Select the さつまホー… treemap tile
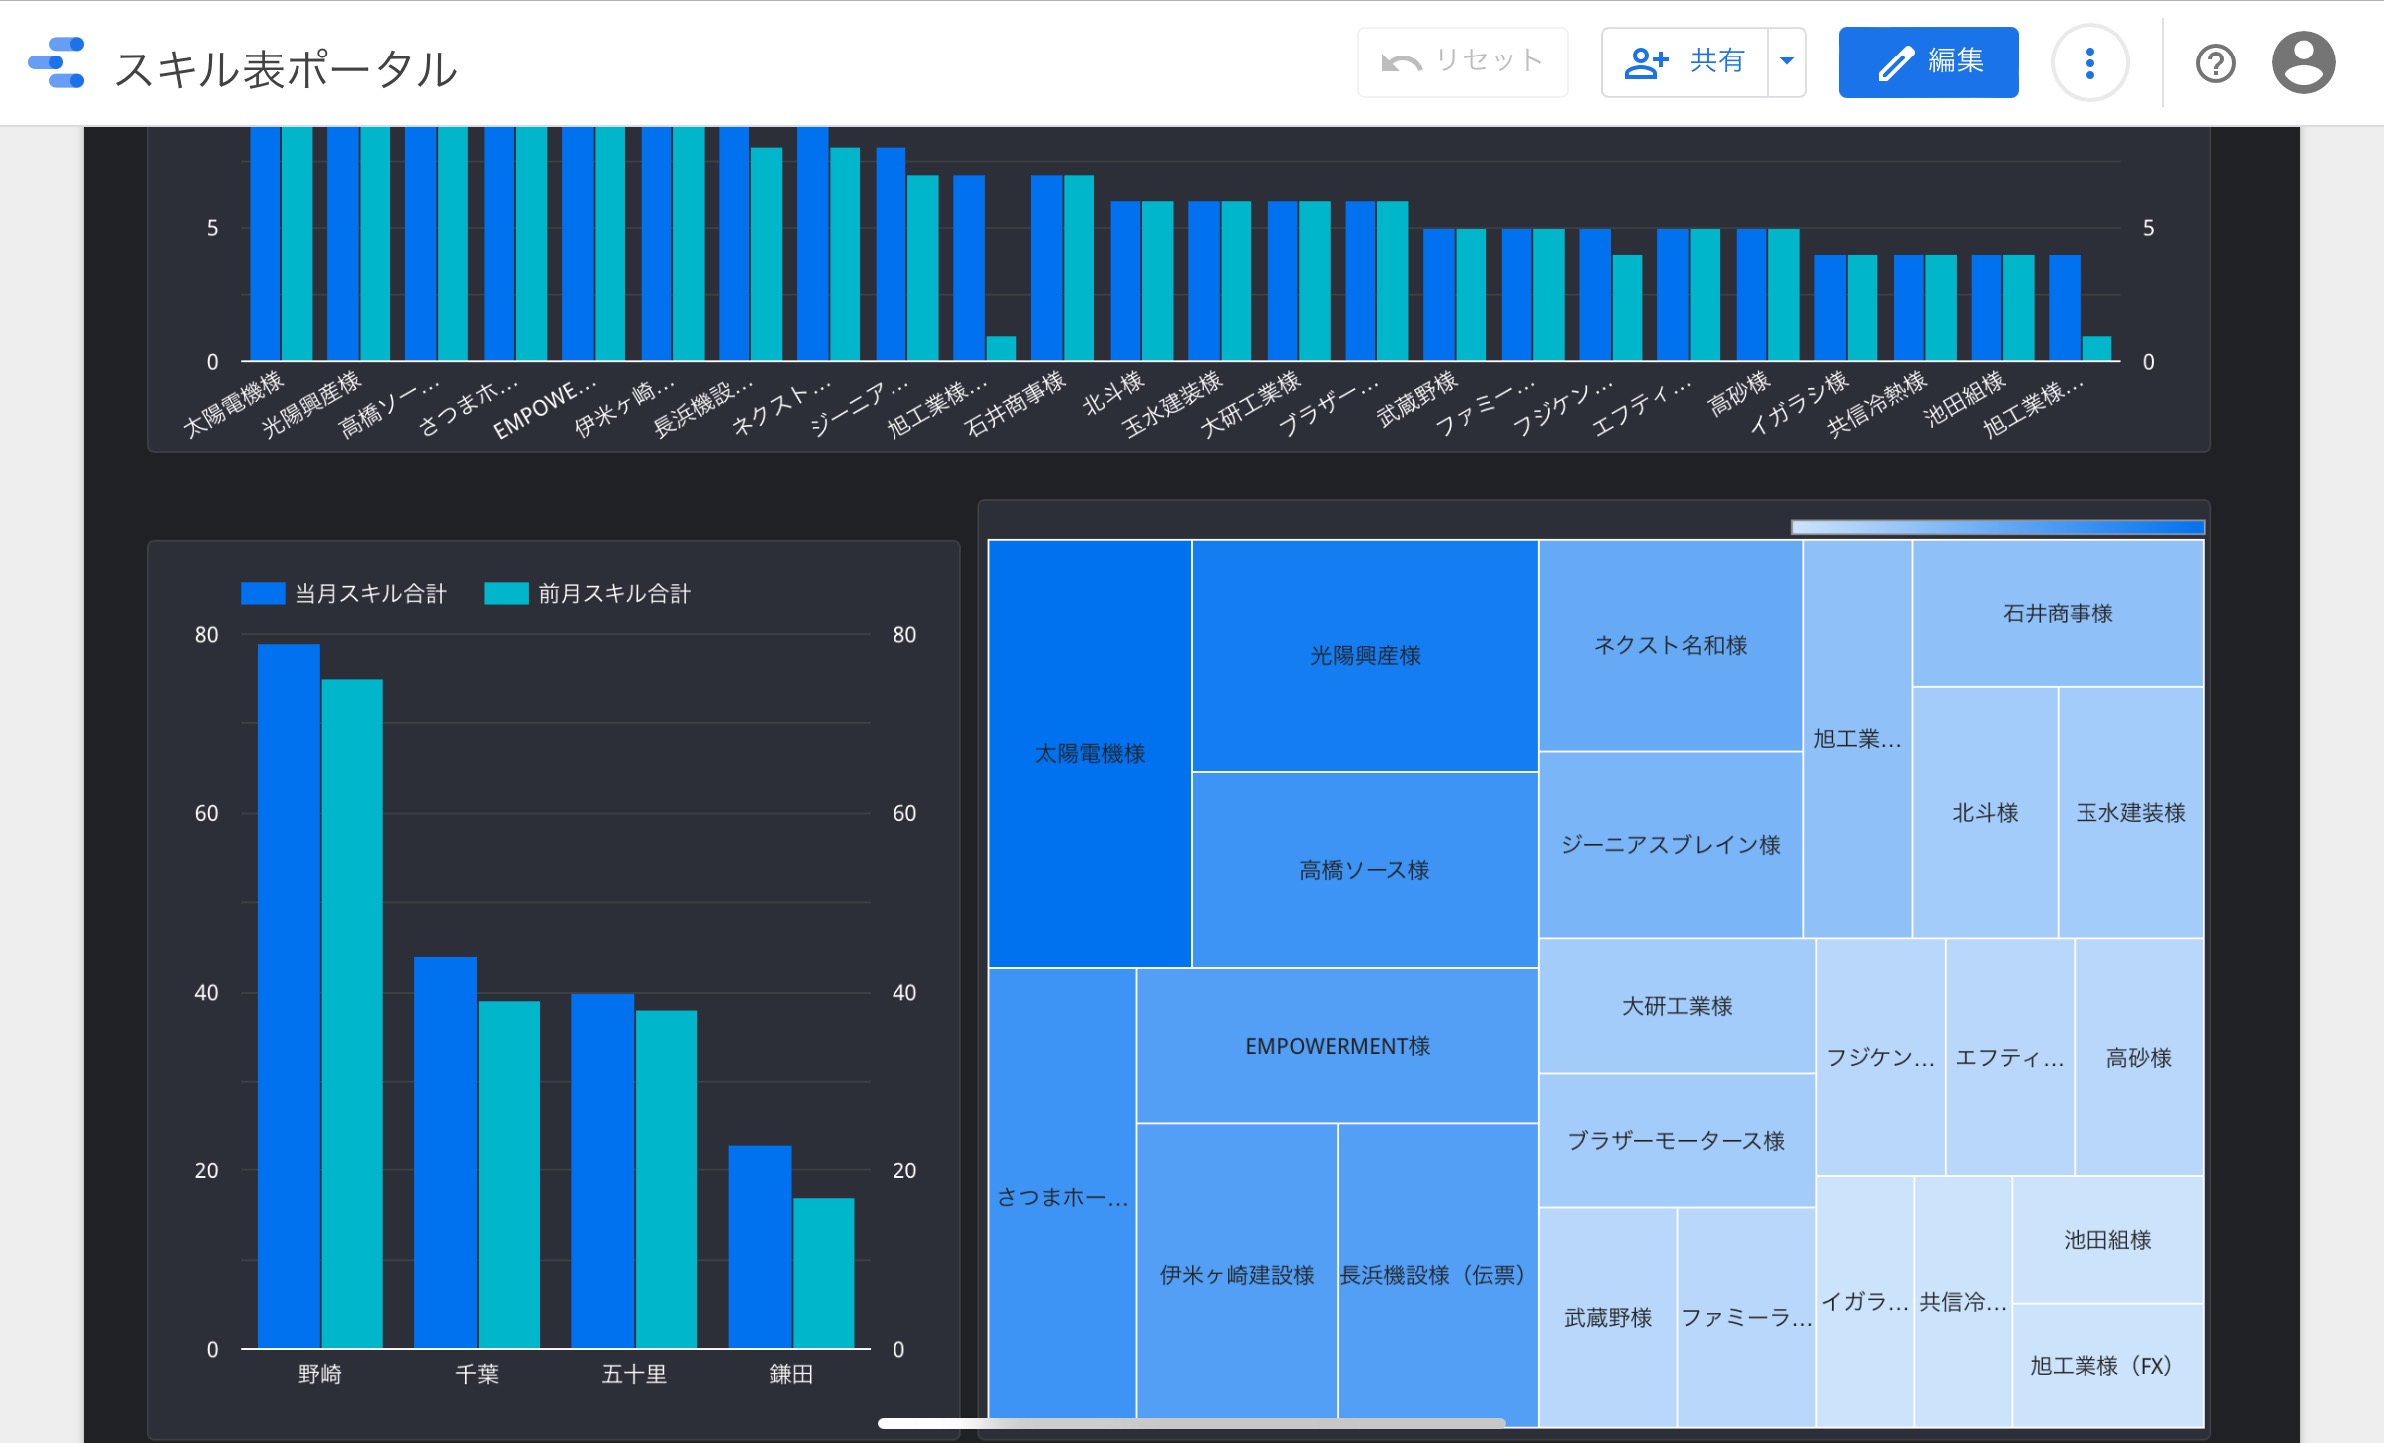2384x1443 pixels. (x=1062, y=1196)
